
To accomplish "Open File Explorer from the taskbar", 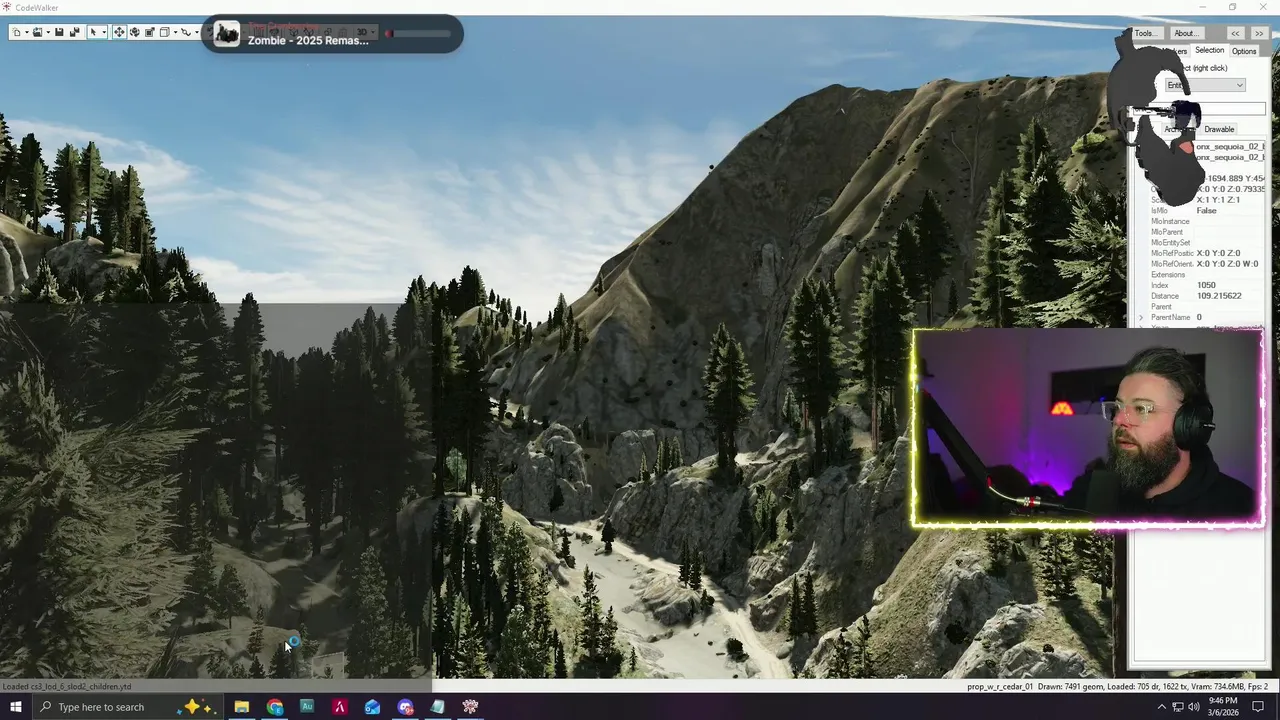I will pyautogui.click(x=241, y=707).
